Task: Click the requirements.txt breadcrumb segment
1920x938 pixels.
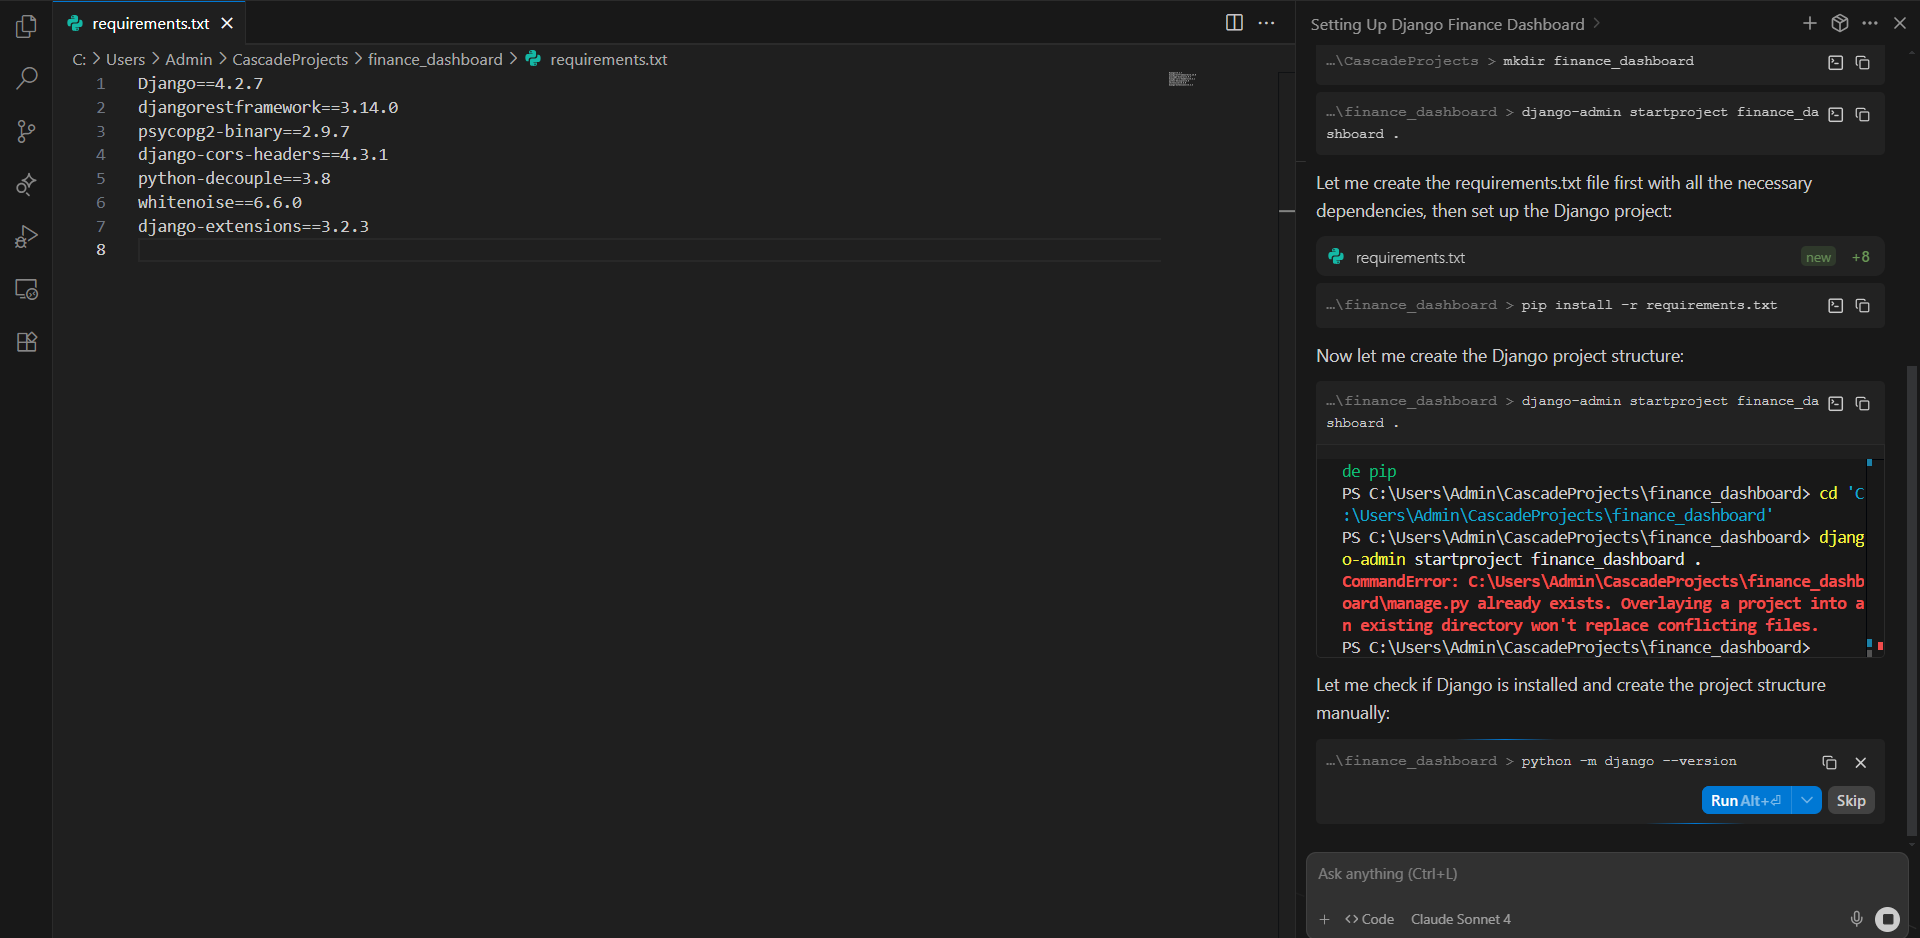Action: click(608, 59)
